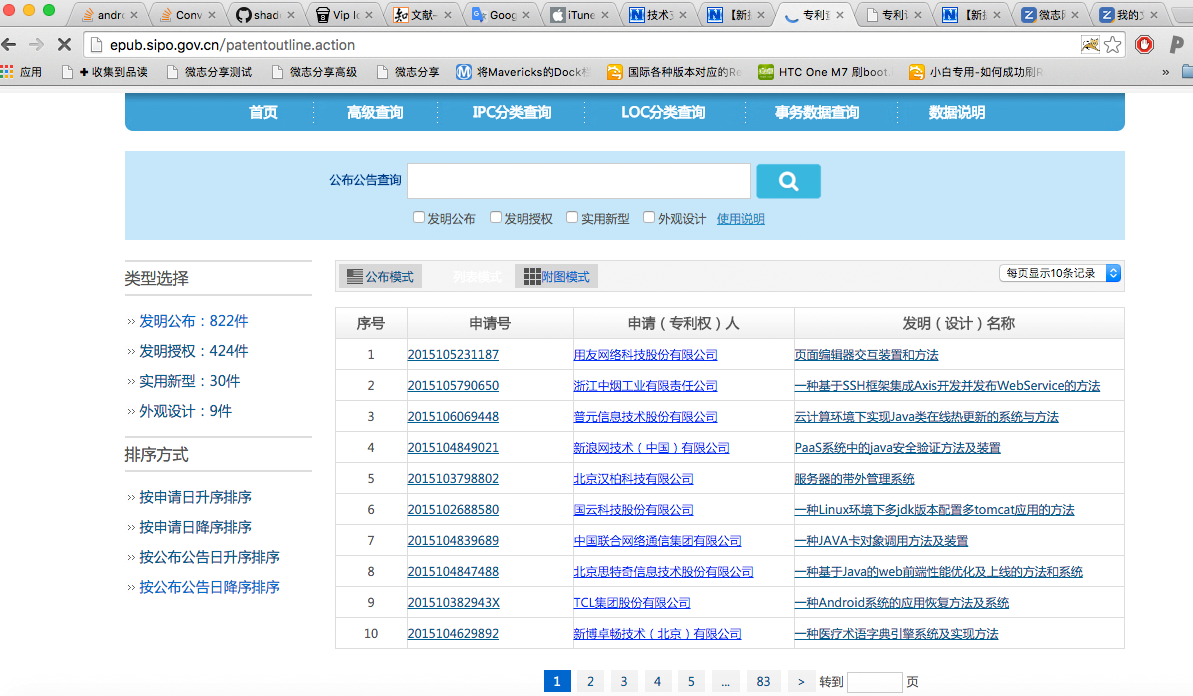Filter by 外观设计：9件
This screenshot has width=1193, height=696.
coord(185,411)
